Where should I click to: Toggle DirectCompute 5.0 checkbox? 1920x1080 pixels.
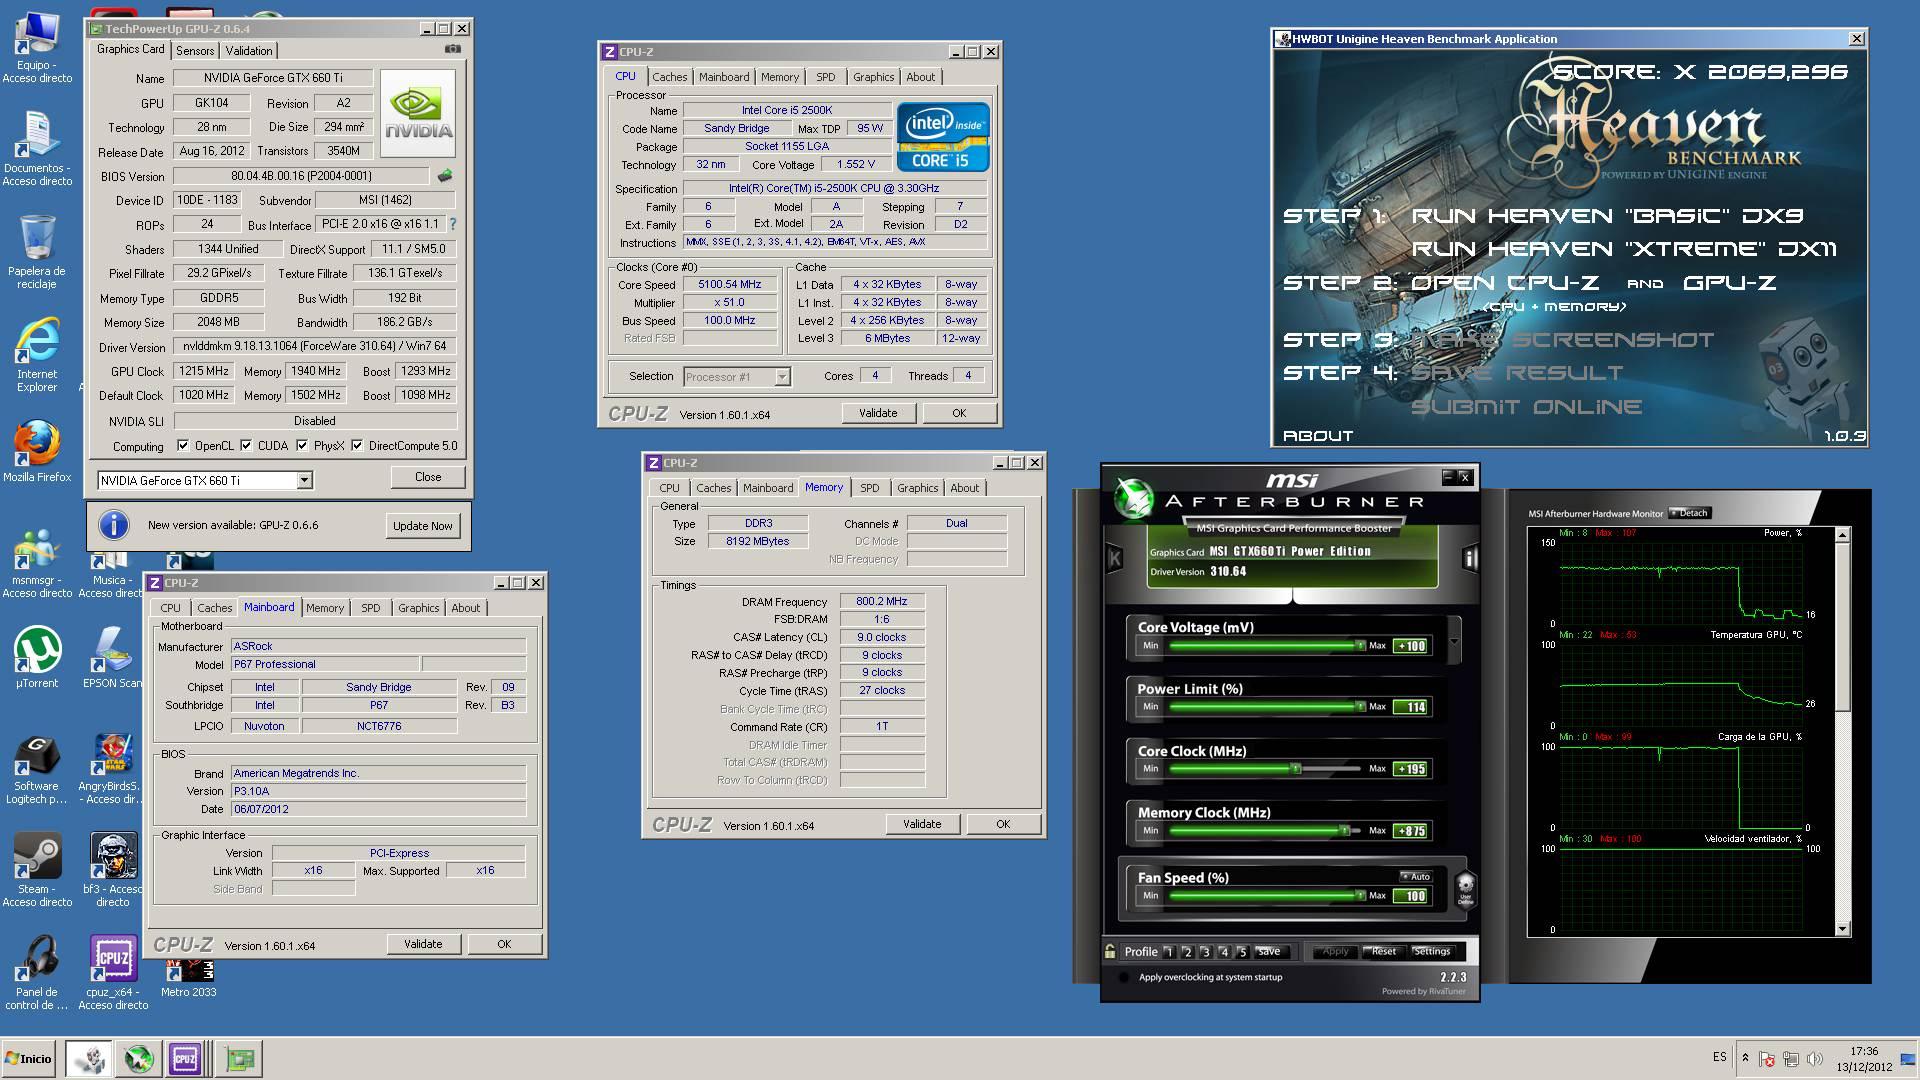pos(357,446)
